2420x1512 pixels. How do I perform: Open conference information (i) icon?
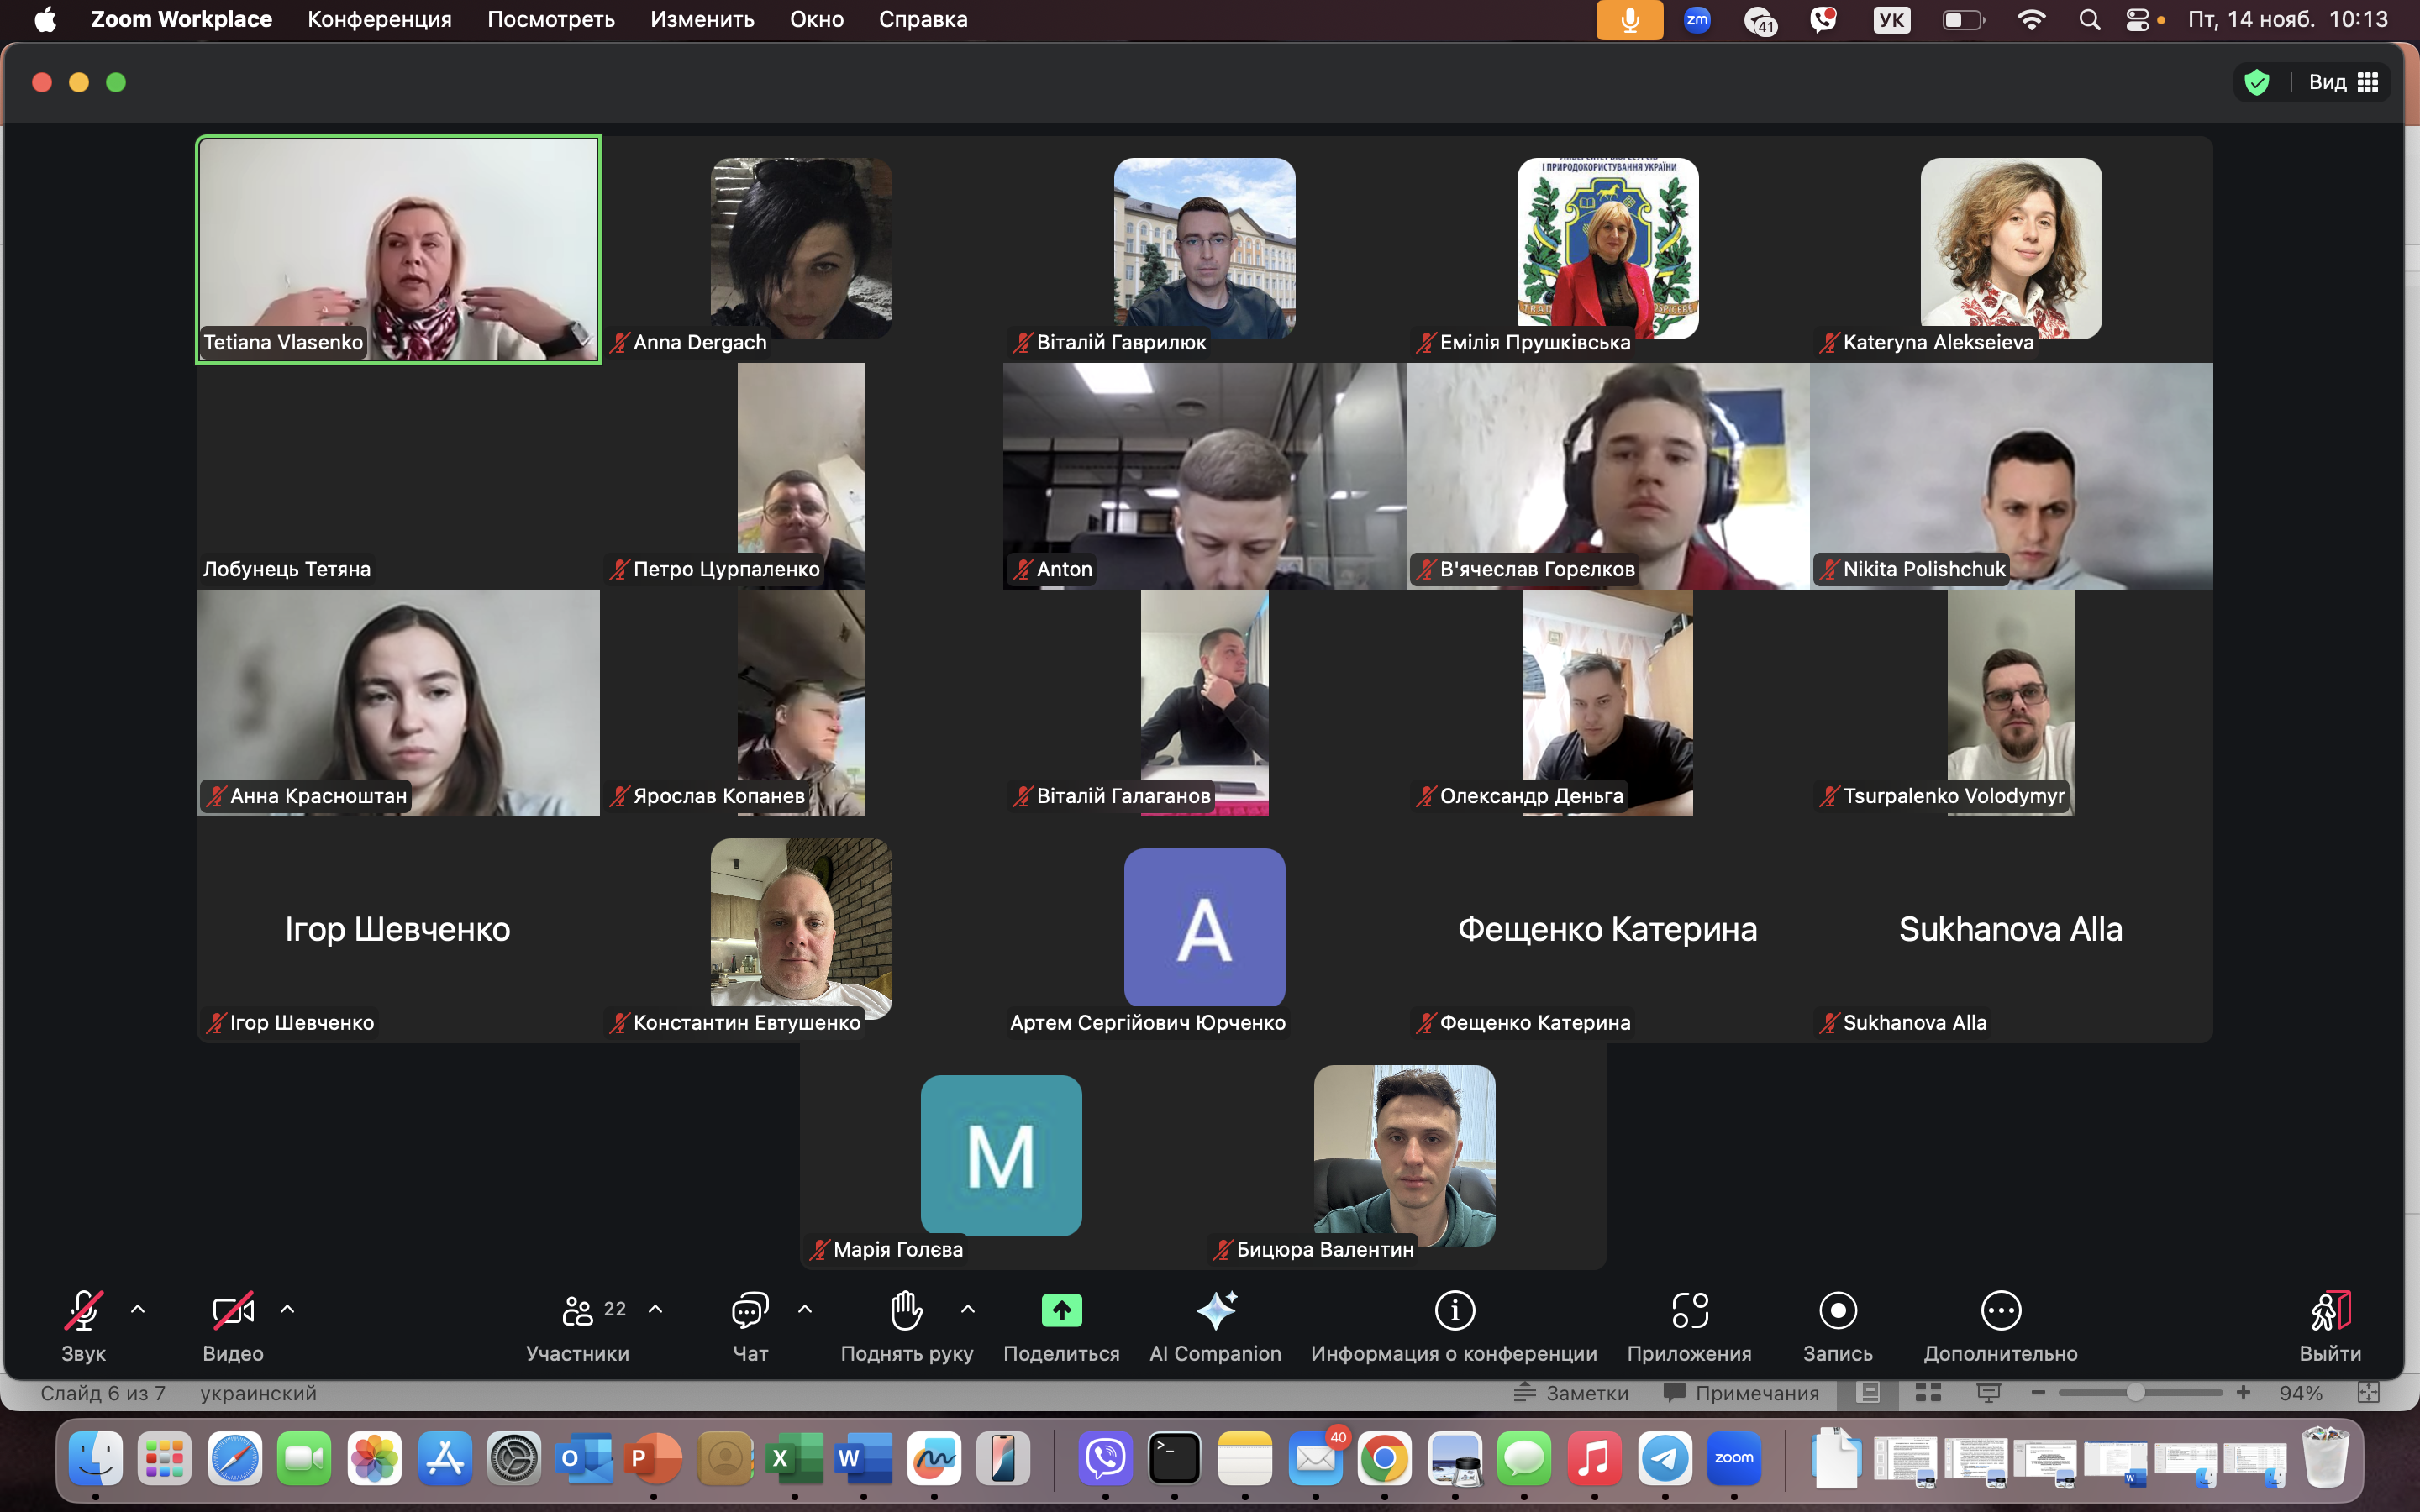pyautogui.click(x=1454, y=1310)
